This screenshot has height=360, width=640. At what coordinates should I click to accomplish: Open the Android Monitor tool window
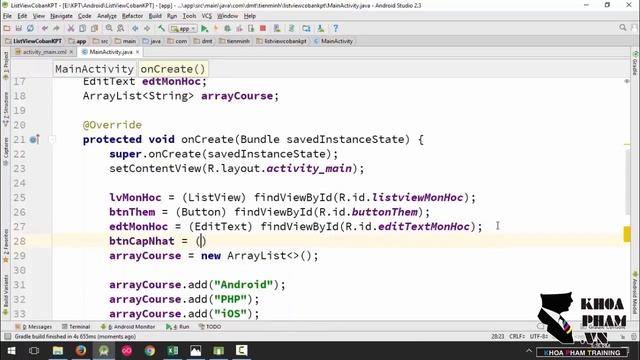128,327
